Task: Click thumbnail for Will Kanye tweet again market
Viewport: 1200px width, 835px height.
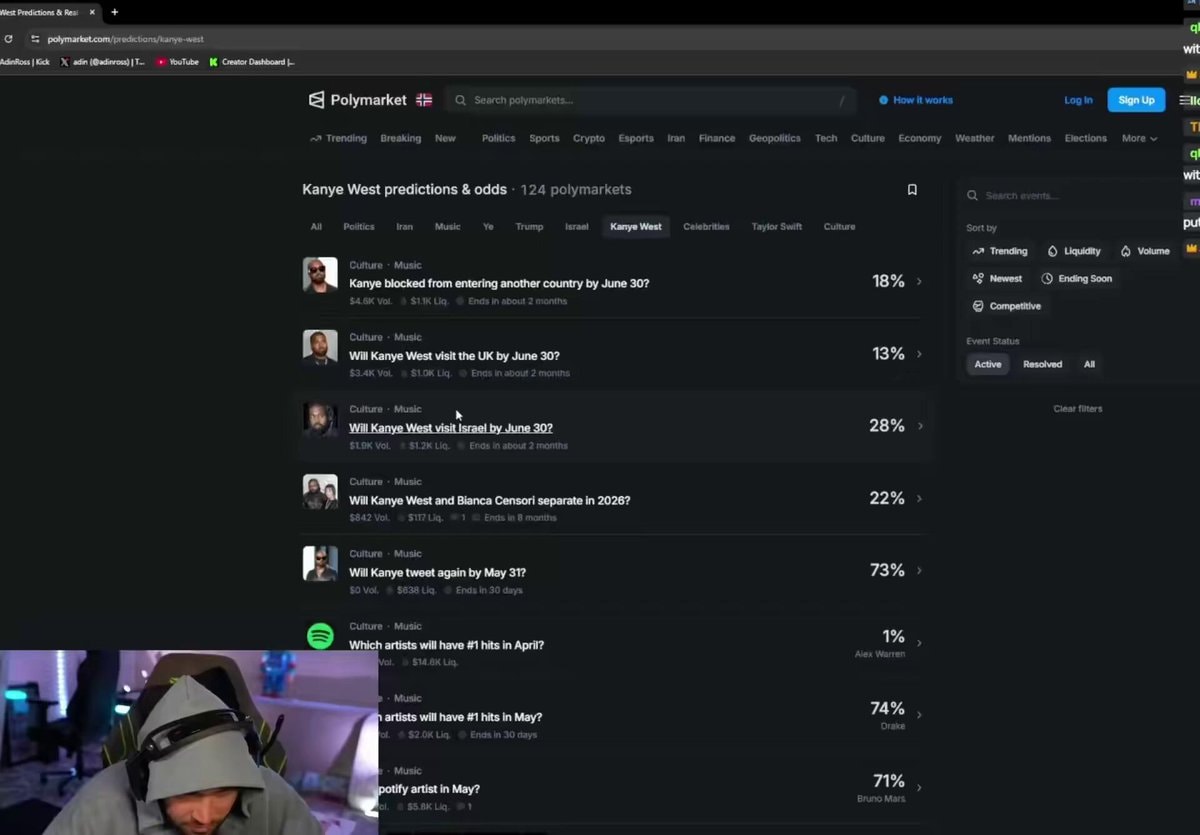Action: pos(320,563)
